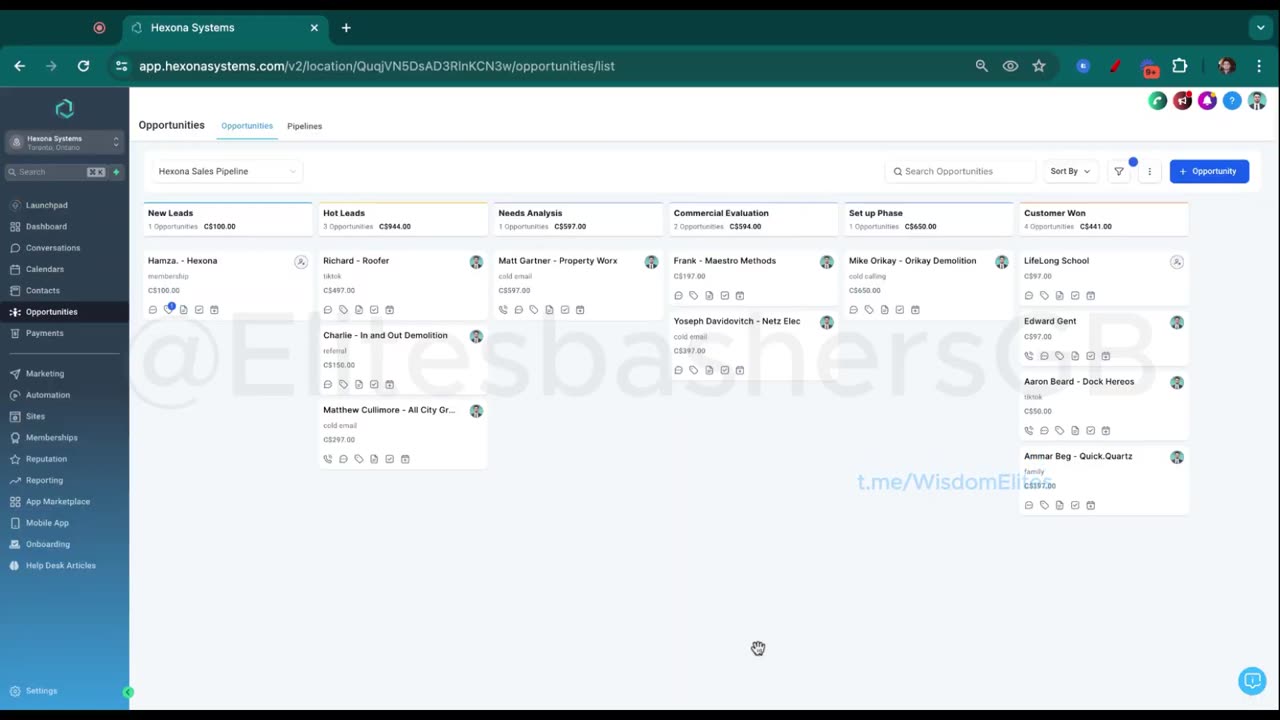Click the Search Opportunities field
The image size is (1280, 720).
[x=960, y=171]
